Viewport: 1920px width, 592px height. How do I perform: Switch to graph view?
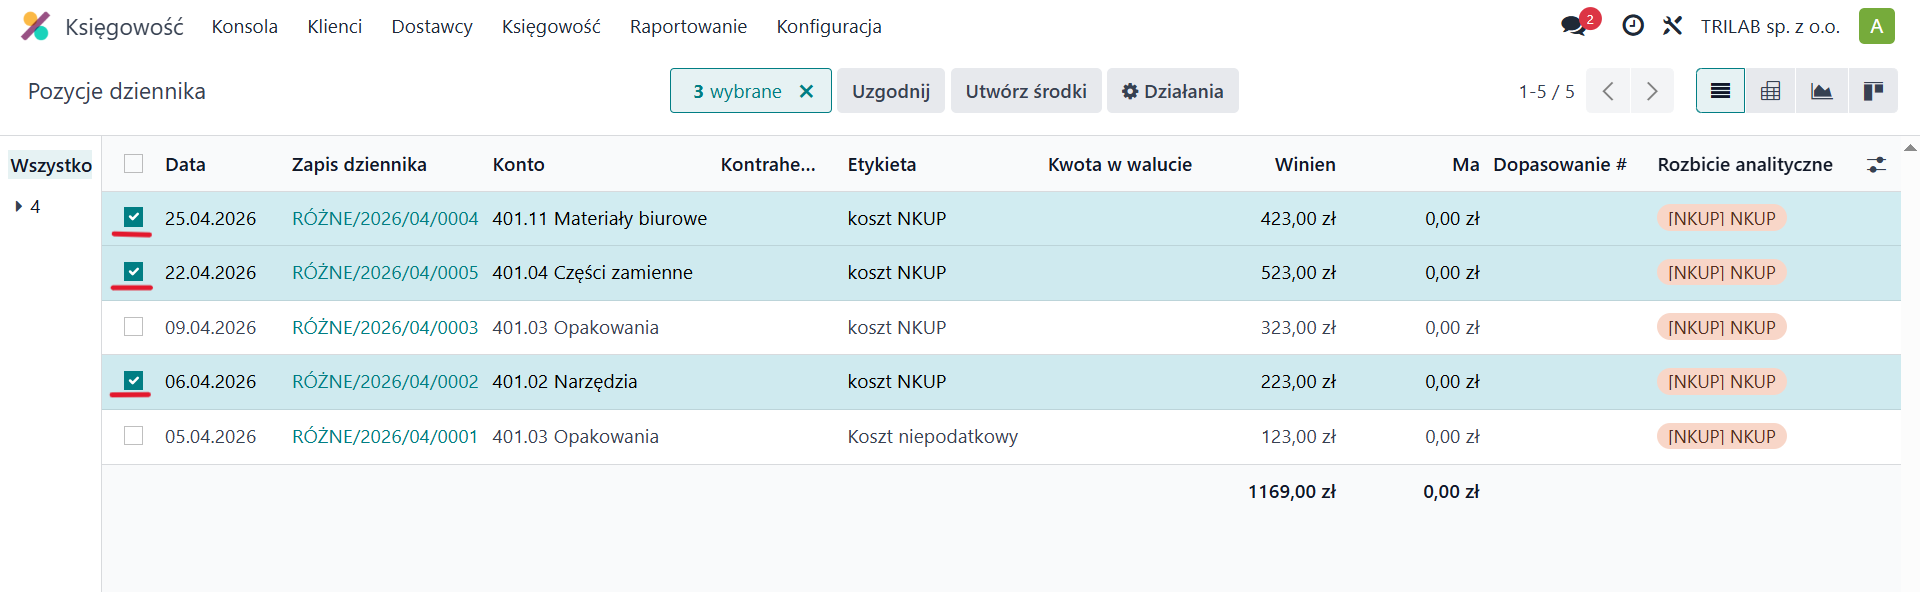pyautogui.click(x=1822, y=91)
